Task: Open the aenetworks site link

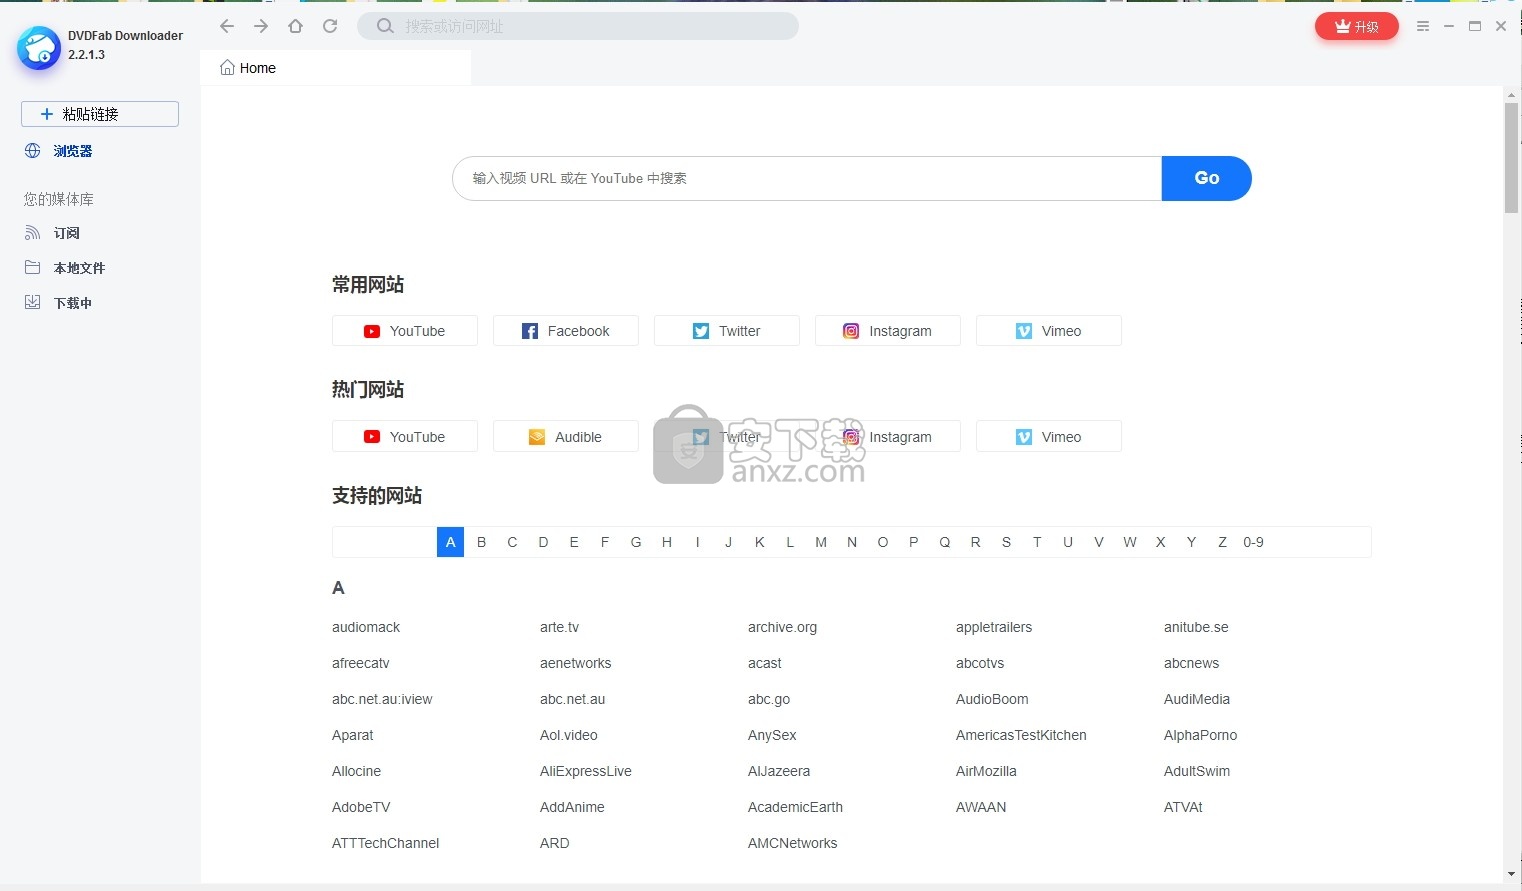Action: point(575,663)
